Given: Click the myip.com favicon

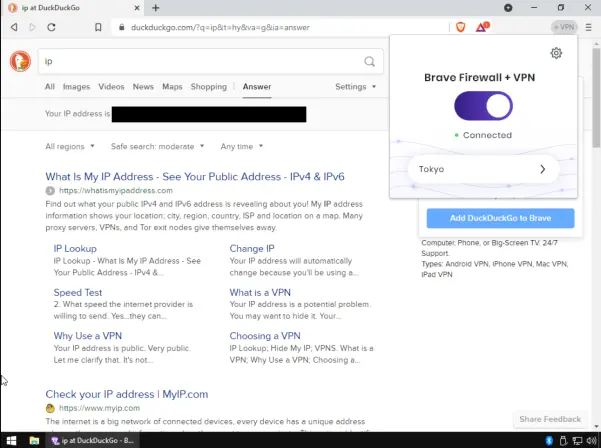Looking at the screenshot, I should (50, 408).
